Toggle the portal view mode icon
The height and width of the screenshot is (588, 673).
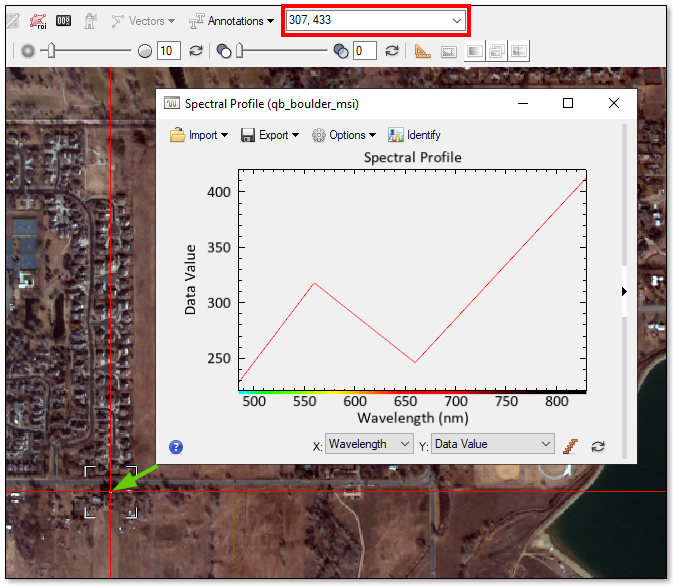pos(449,51)
